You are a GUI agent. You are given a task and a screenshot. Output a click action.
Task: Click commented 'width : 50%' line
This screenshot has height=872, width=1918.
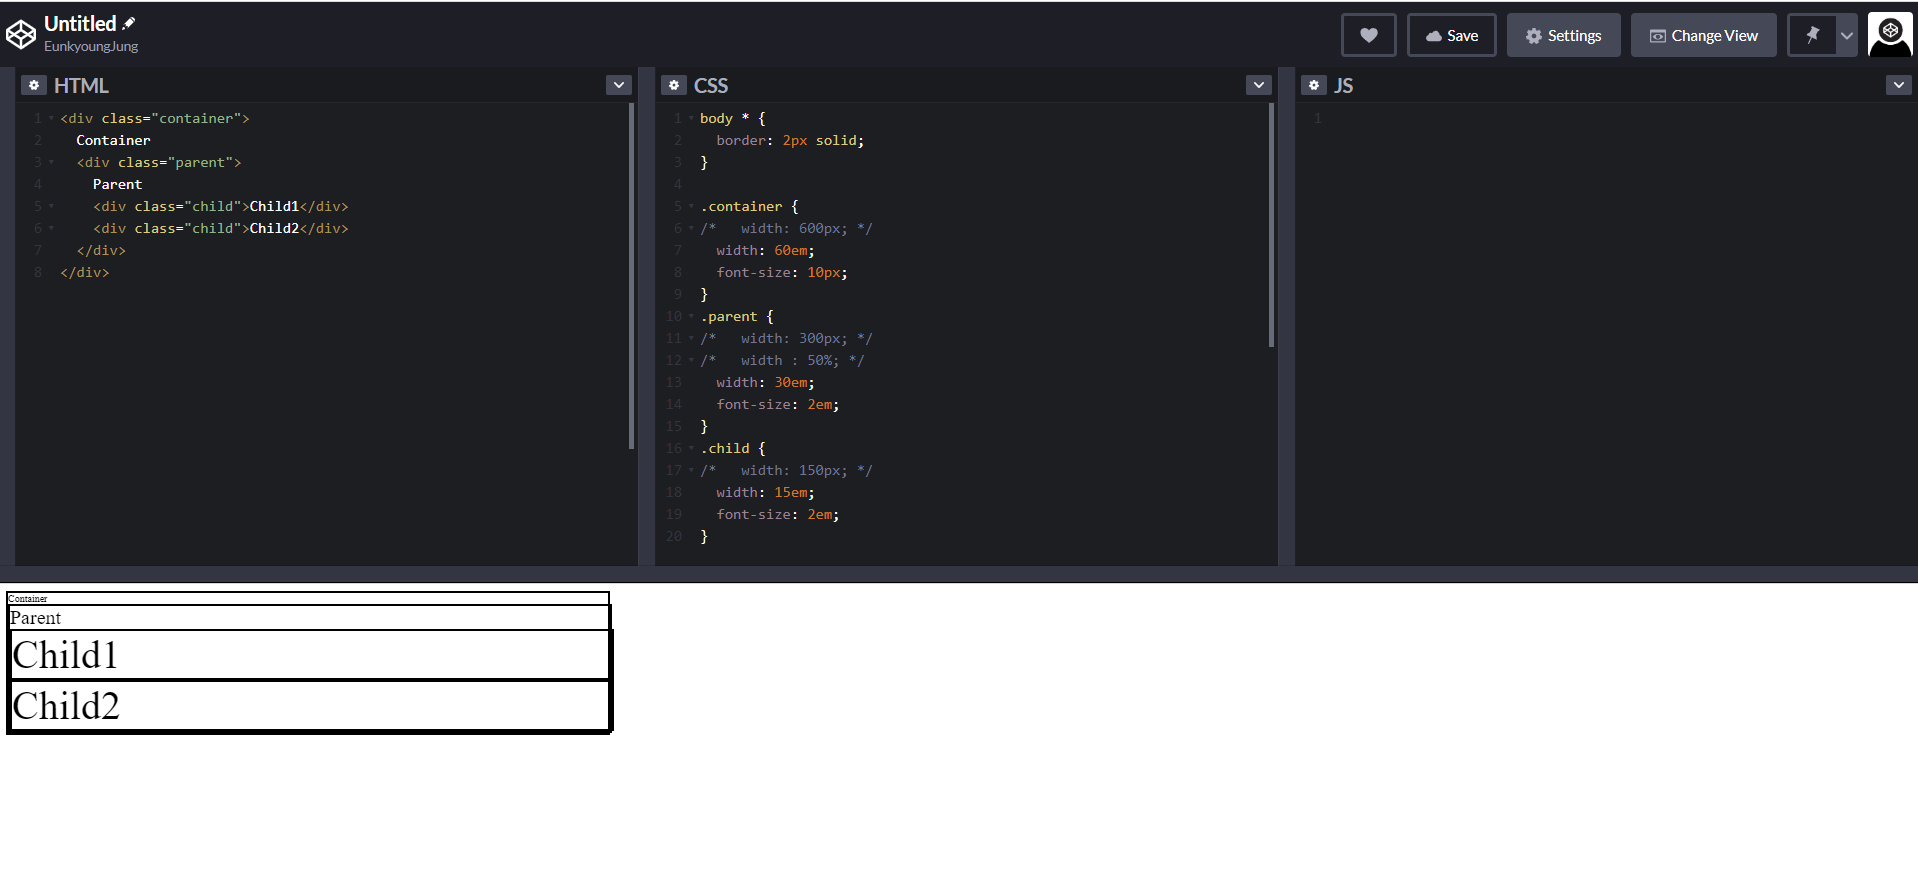(x=782, y=360)
